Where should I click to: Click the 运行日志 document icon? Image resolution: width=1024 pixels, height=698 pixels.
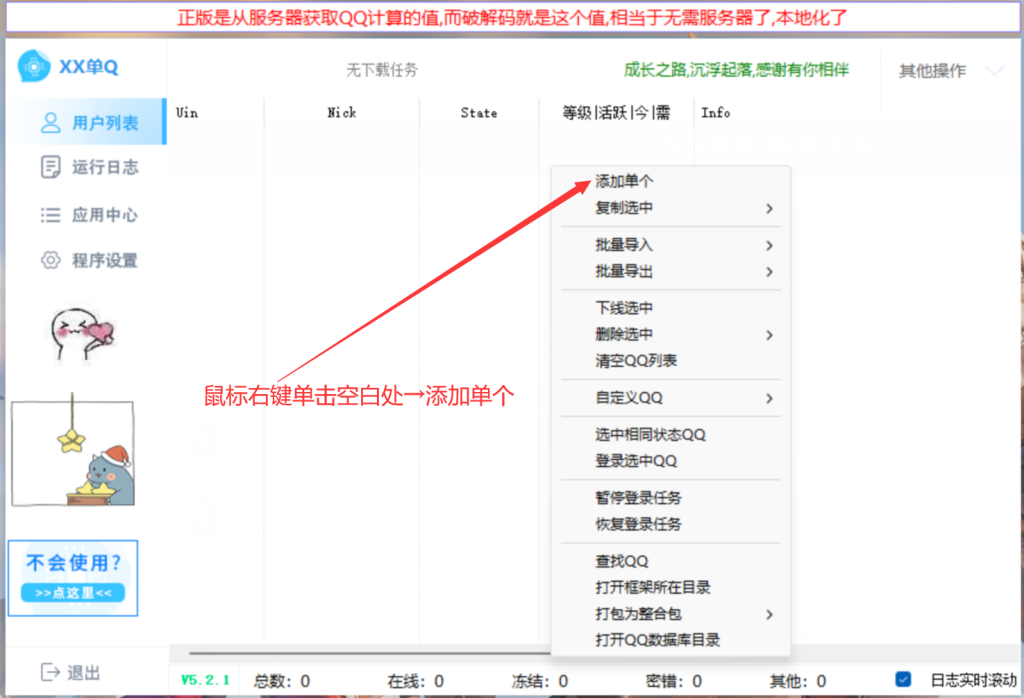pos(50,167)
